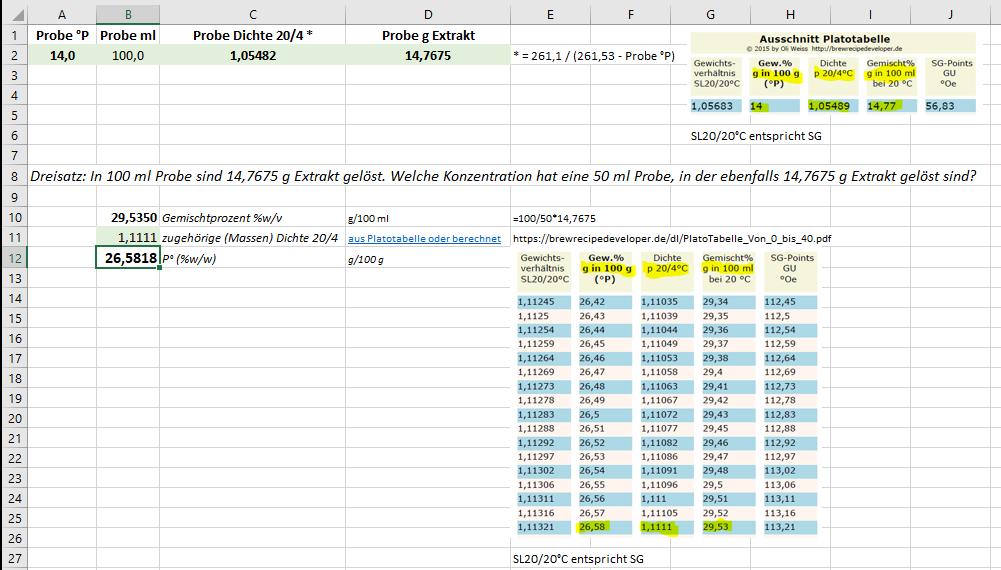Select row 8 header

(14, 176)
